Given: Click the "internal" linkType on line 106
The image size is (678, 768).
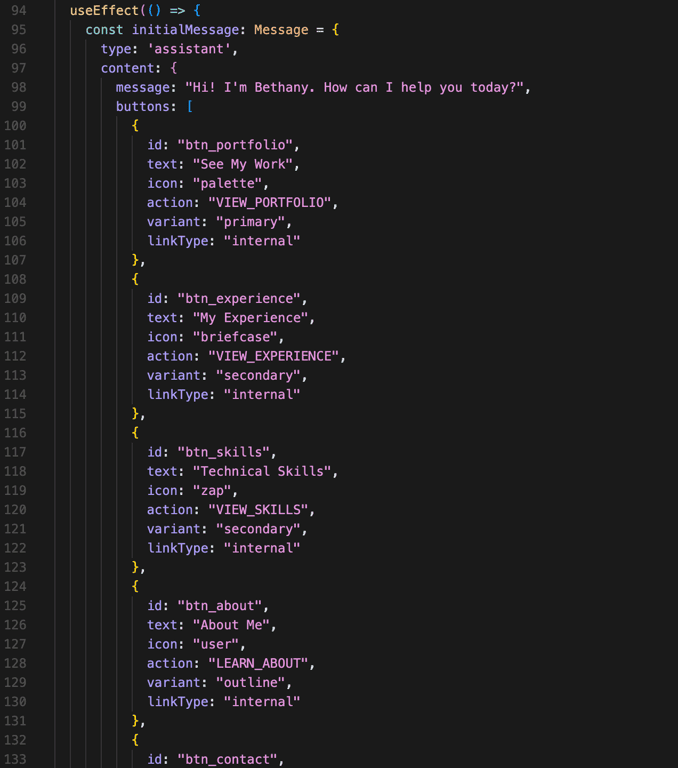Looking at the screenshot, I should tap(262, 241).
